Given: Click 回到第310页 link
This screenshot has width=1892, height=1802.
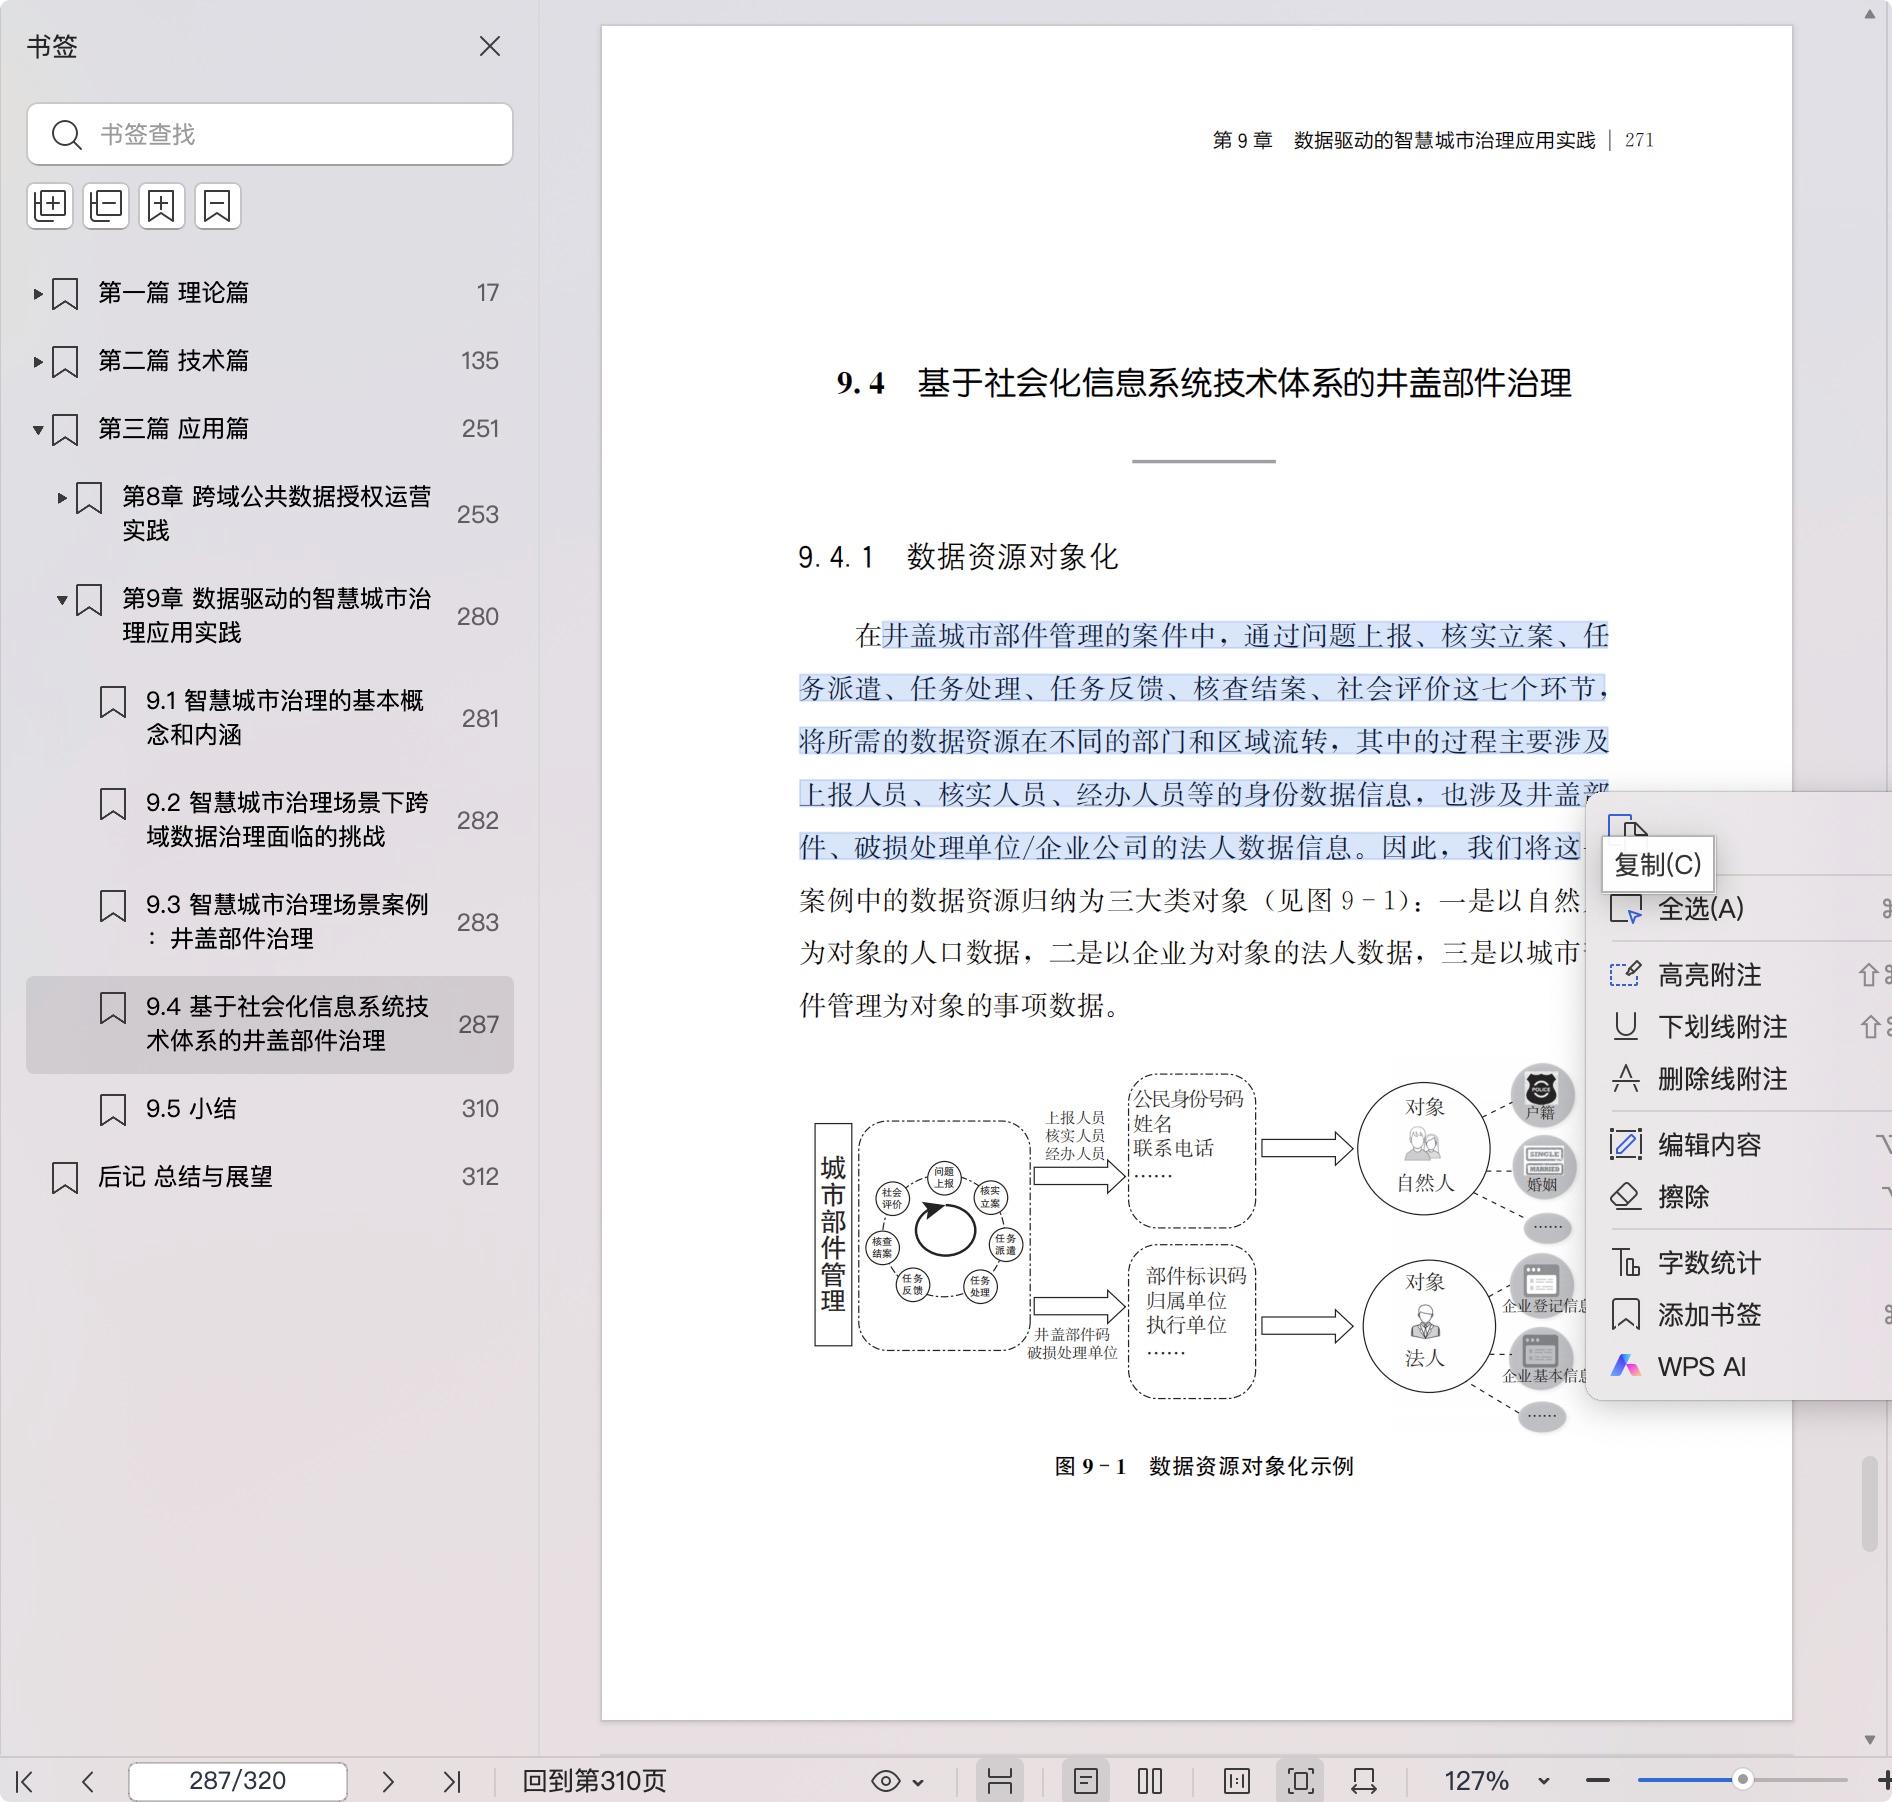Looking at the screenshot, I should [594, 1781].
